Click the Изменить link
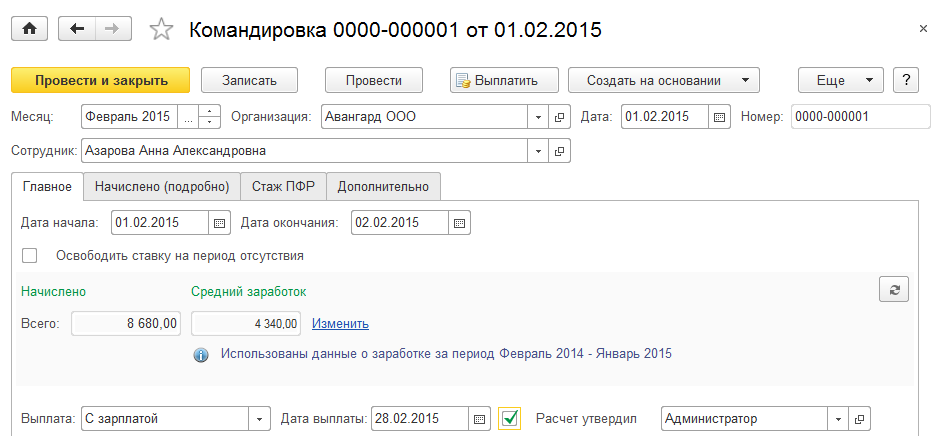This screenshot has width=938, height=436. click(340, 323)
